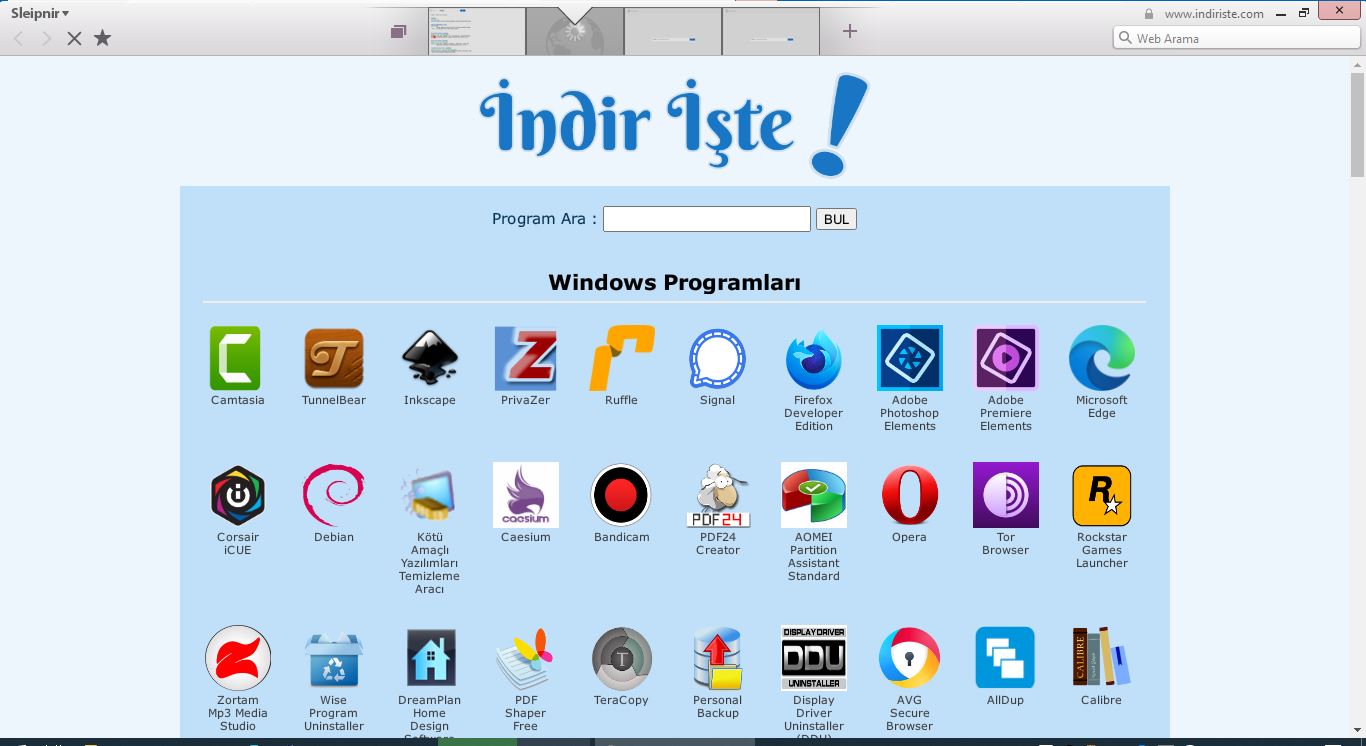Open the Calibre books icon
The width and height of the screenshot is (1366, 746).
(1102, 658)
